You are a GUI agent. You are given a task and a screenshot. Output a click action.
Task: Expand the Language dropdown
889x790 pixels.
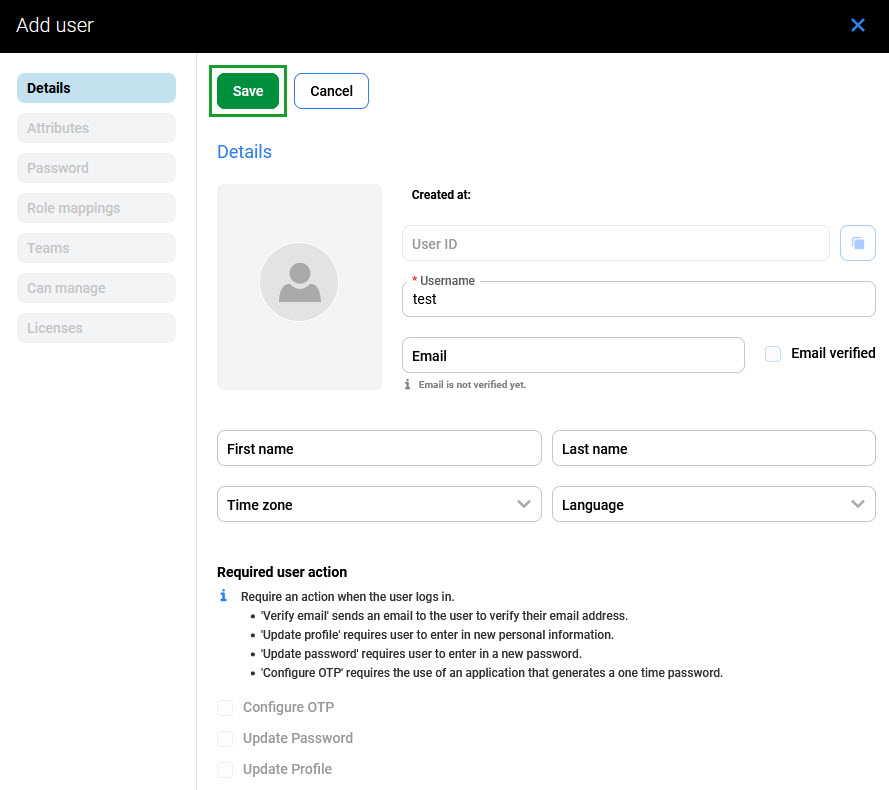713,504
